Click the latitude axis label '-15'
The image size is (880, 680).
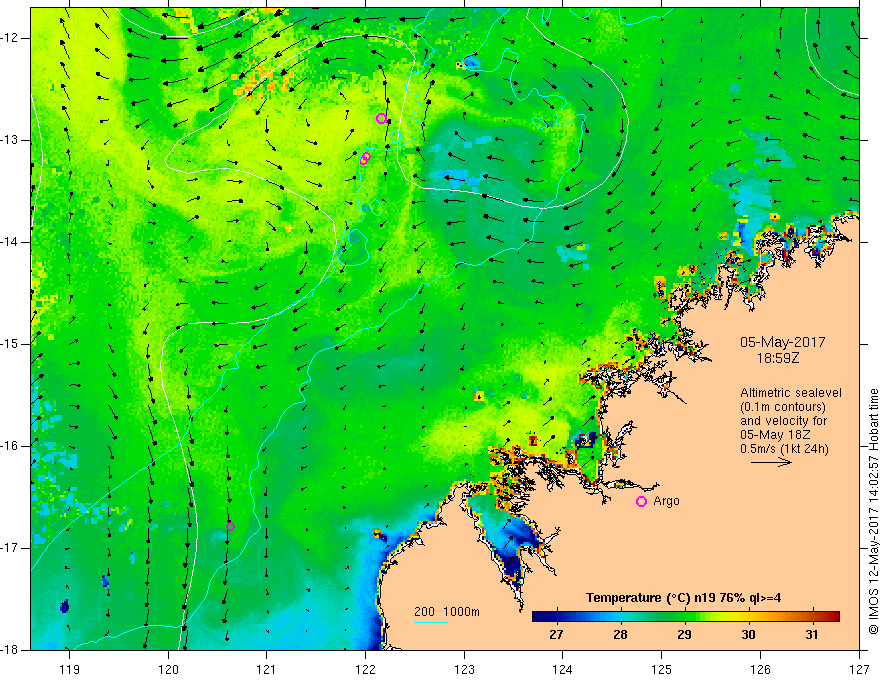pyautogui.click(x=10, y=344)
